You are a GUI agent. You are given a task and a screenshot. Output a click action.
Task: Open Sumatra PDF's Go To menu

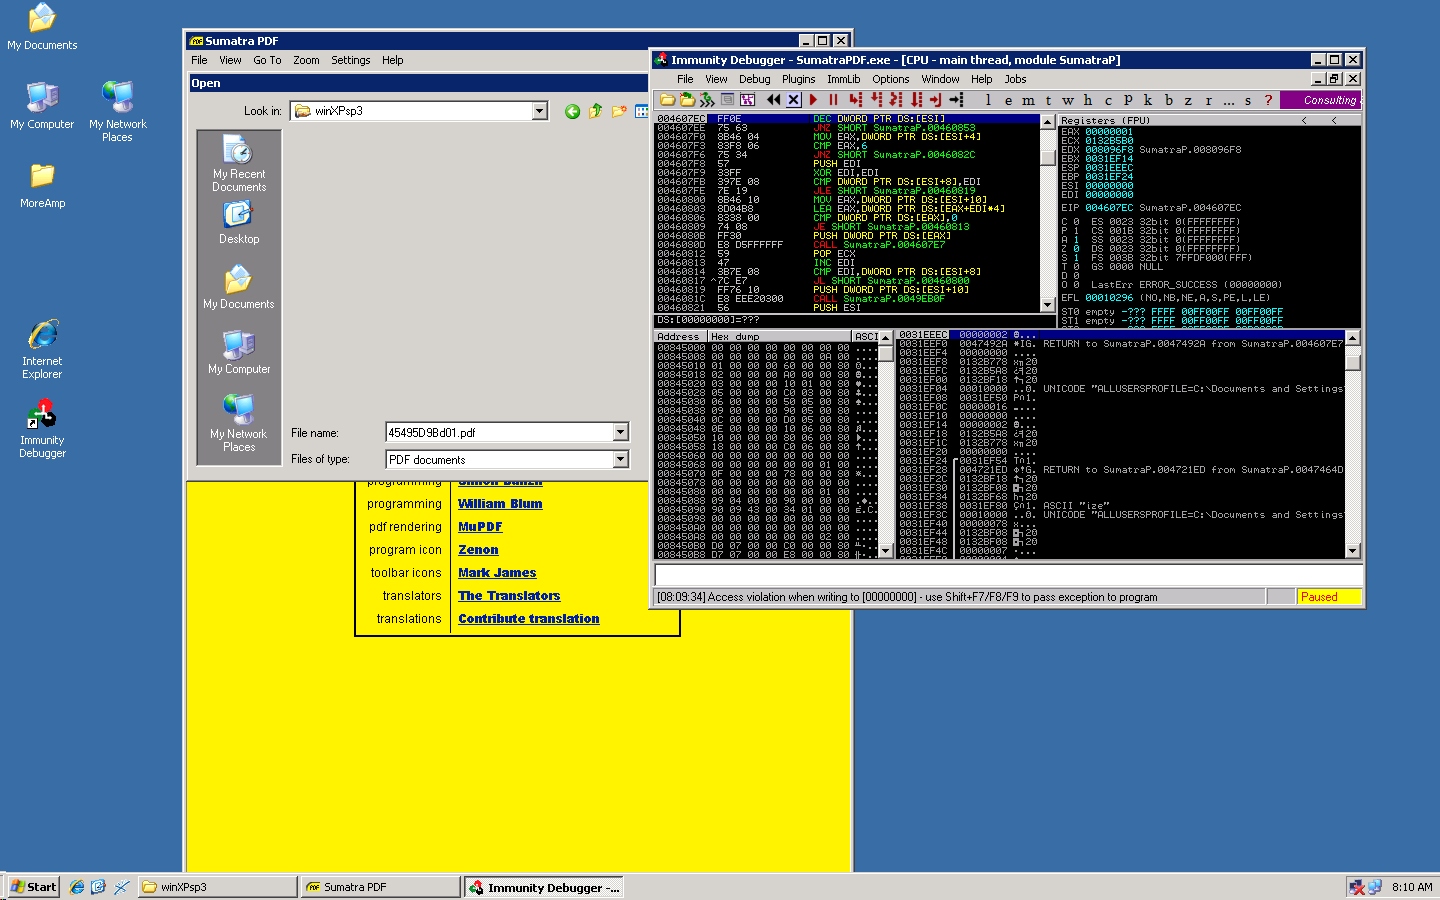tap(267, 60)
